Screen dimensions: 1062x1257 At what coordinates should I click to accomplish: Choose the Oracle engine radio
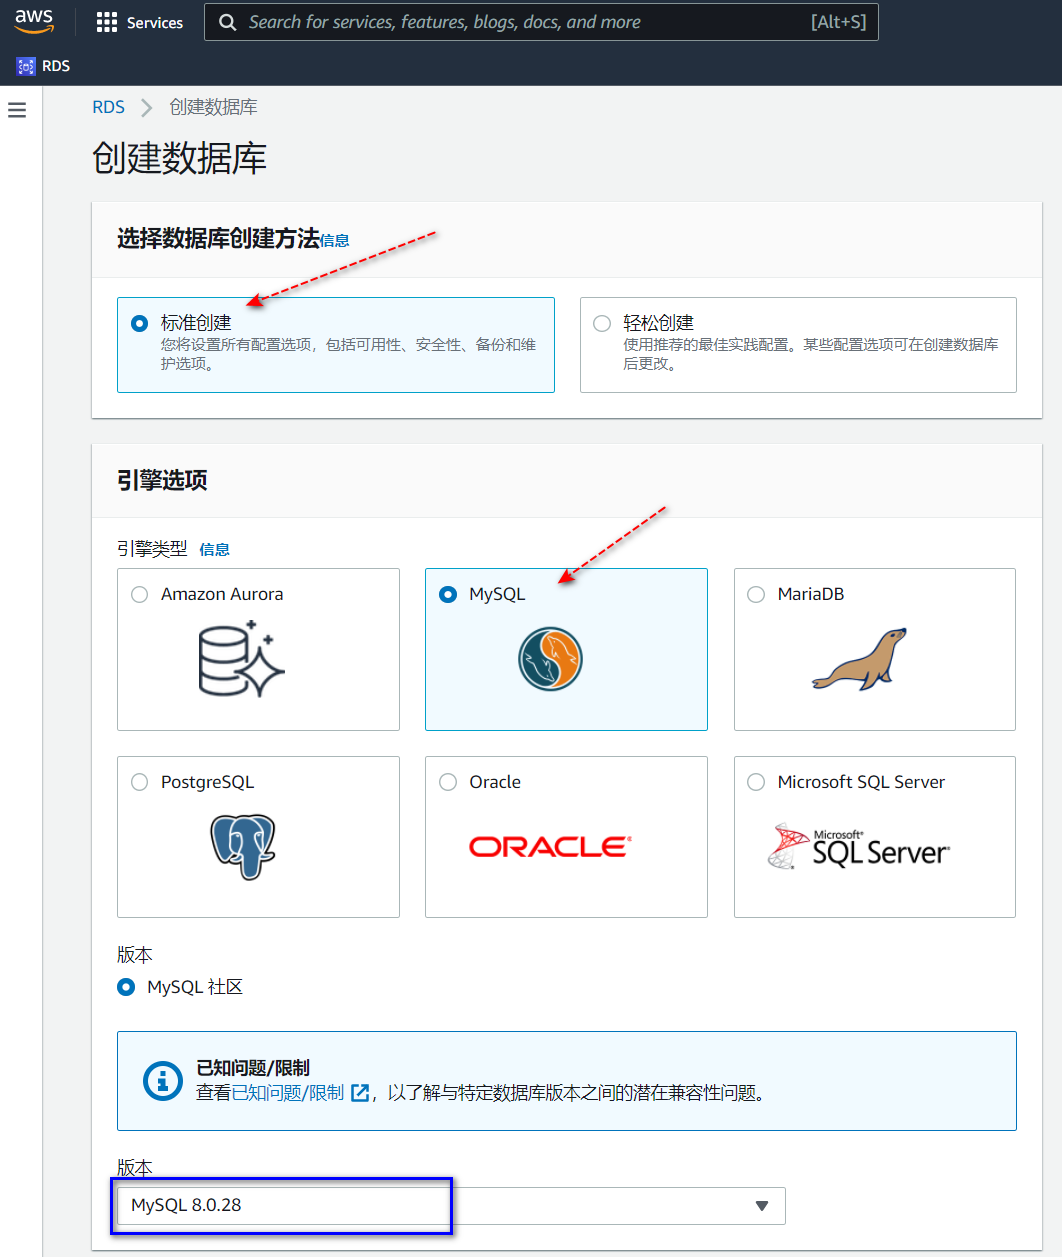[x=448, y=782]
